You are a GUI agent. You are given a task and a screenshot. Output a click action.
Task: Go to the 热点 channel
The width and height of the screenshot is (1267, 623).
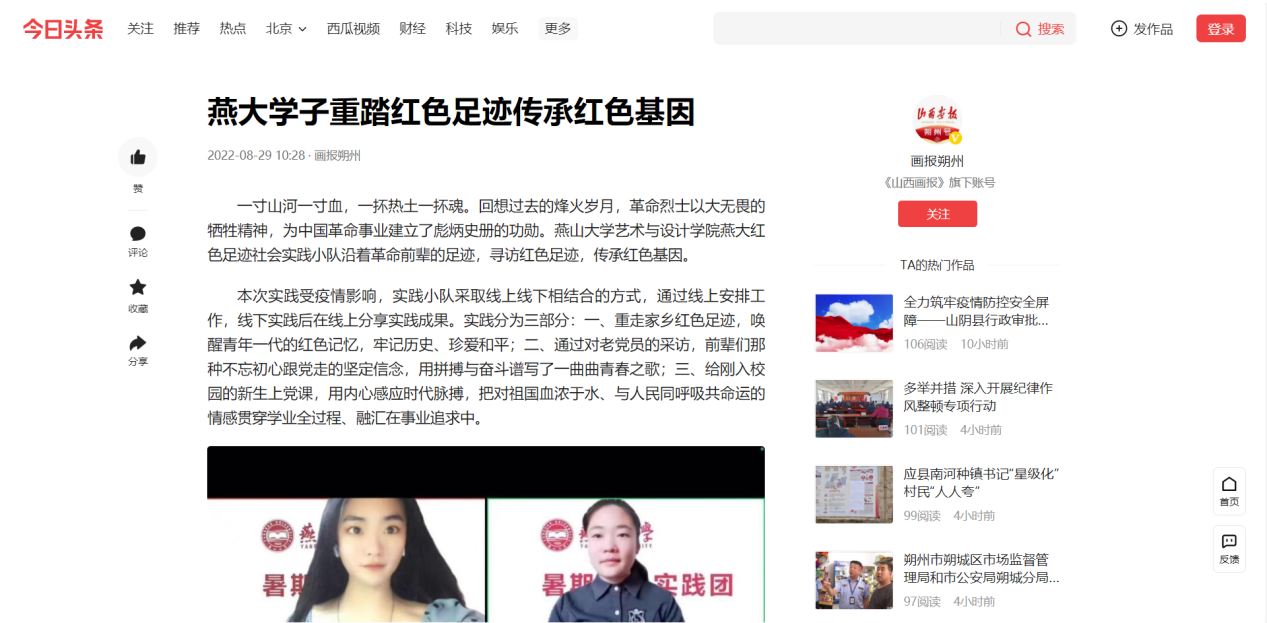coord(233,29)
